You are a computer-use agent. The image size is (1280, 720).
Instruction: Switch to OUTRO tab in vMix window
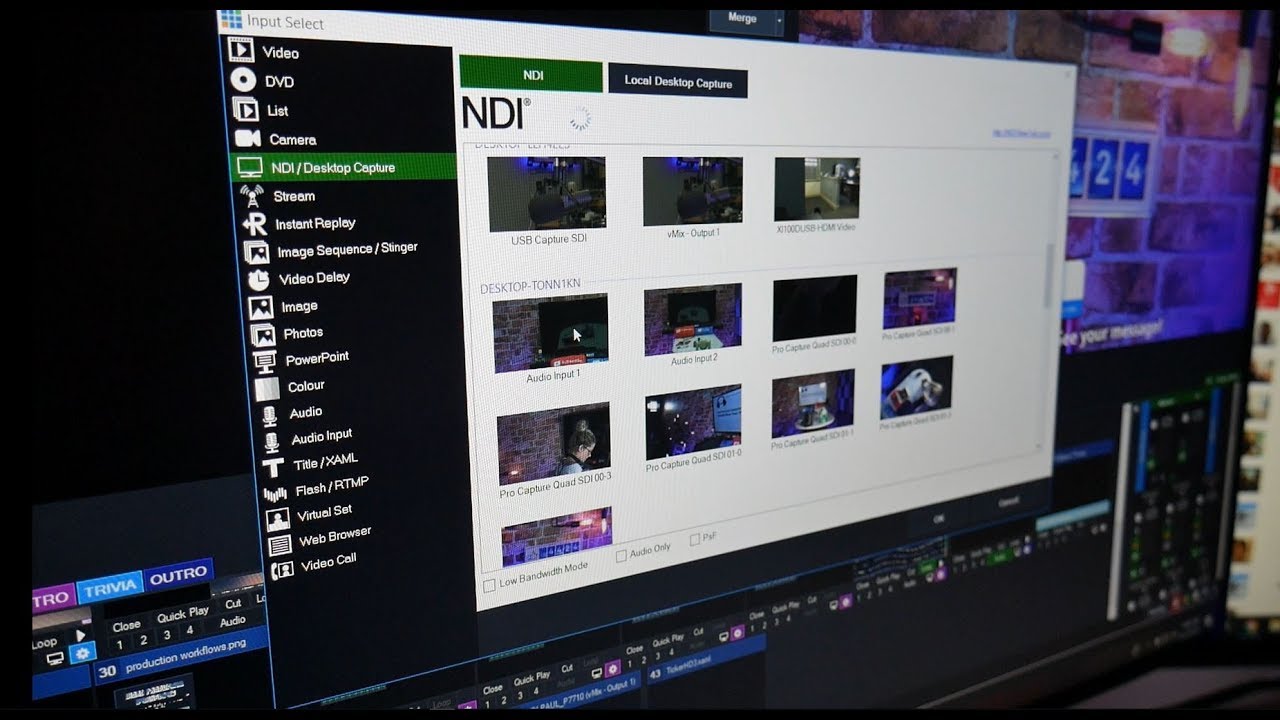pyautogui.click(x=178, y=575)
